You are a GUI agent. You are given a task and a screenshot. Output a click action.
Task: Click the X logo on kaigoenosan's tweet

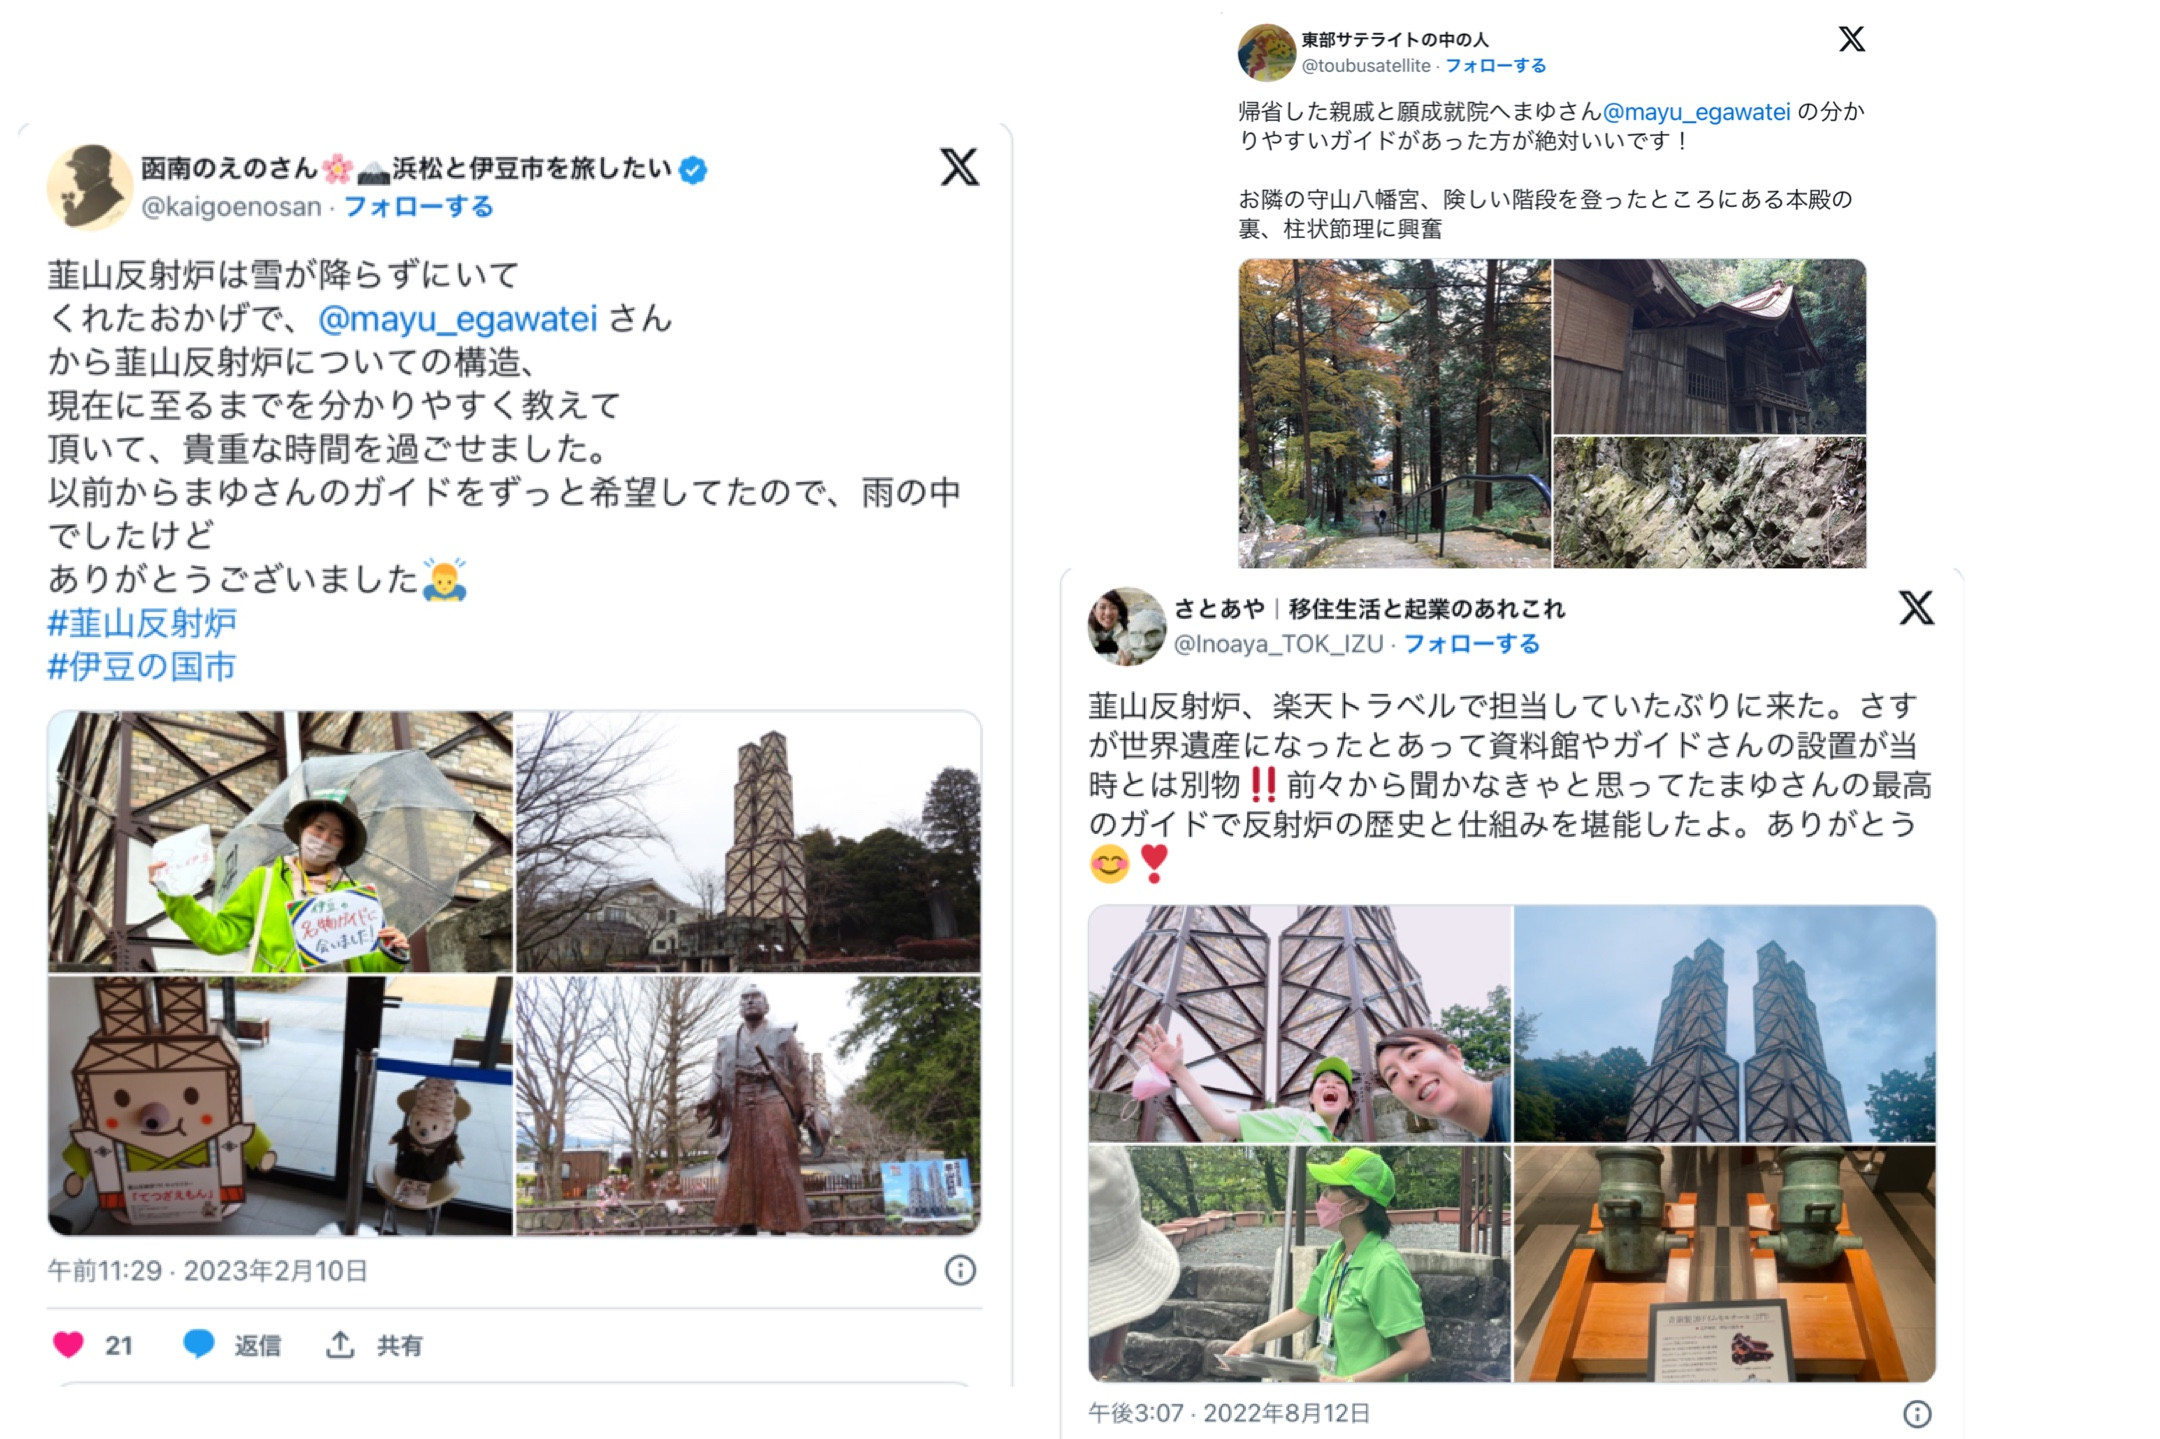[959, 167]
